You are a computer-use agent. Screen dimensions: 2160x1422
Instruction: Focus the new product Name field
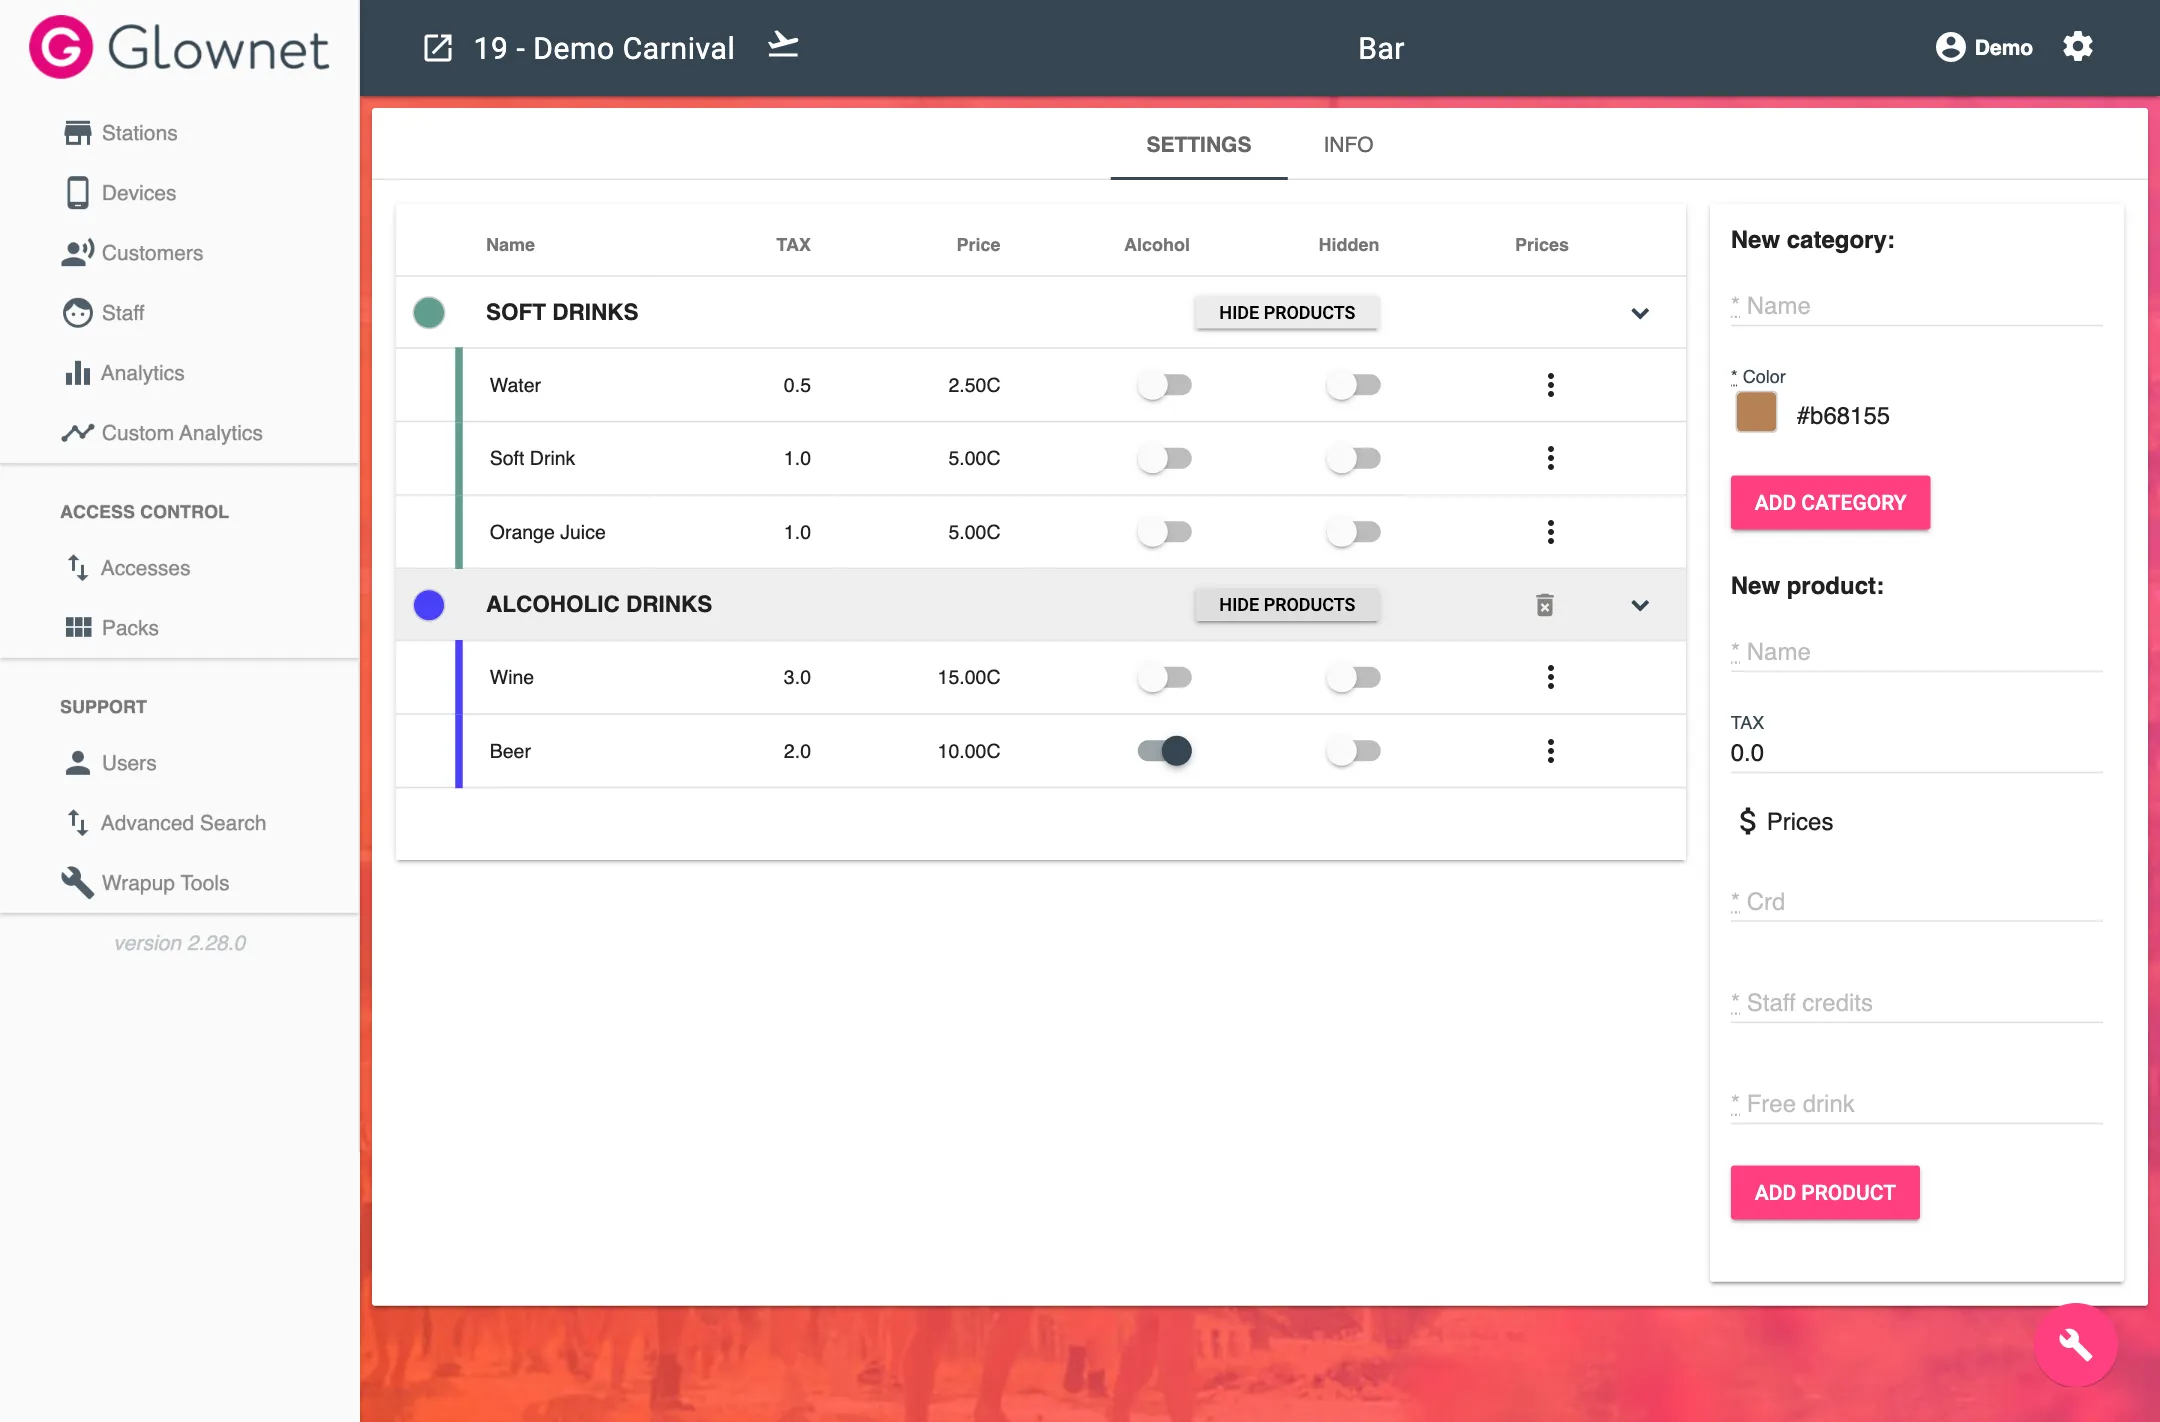click(x=1916, y=652)
